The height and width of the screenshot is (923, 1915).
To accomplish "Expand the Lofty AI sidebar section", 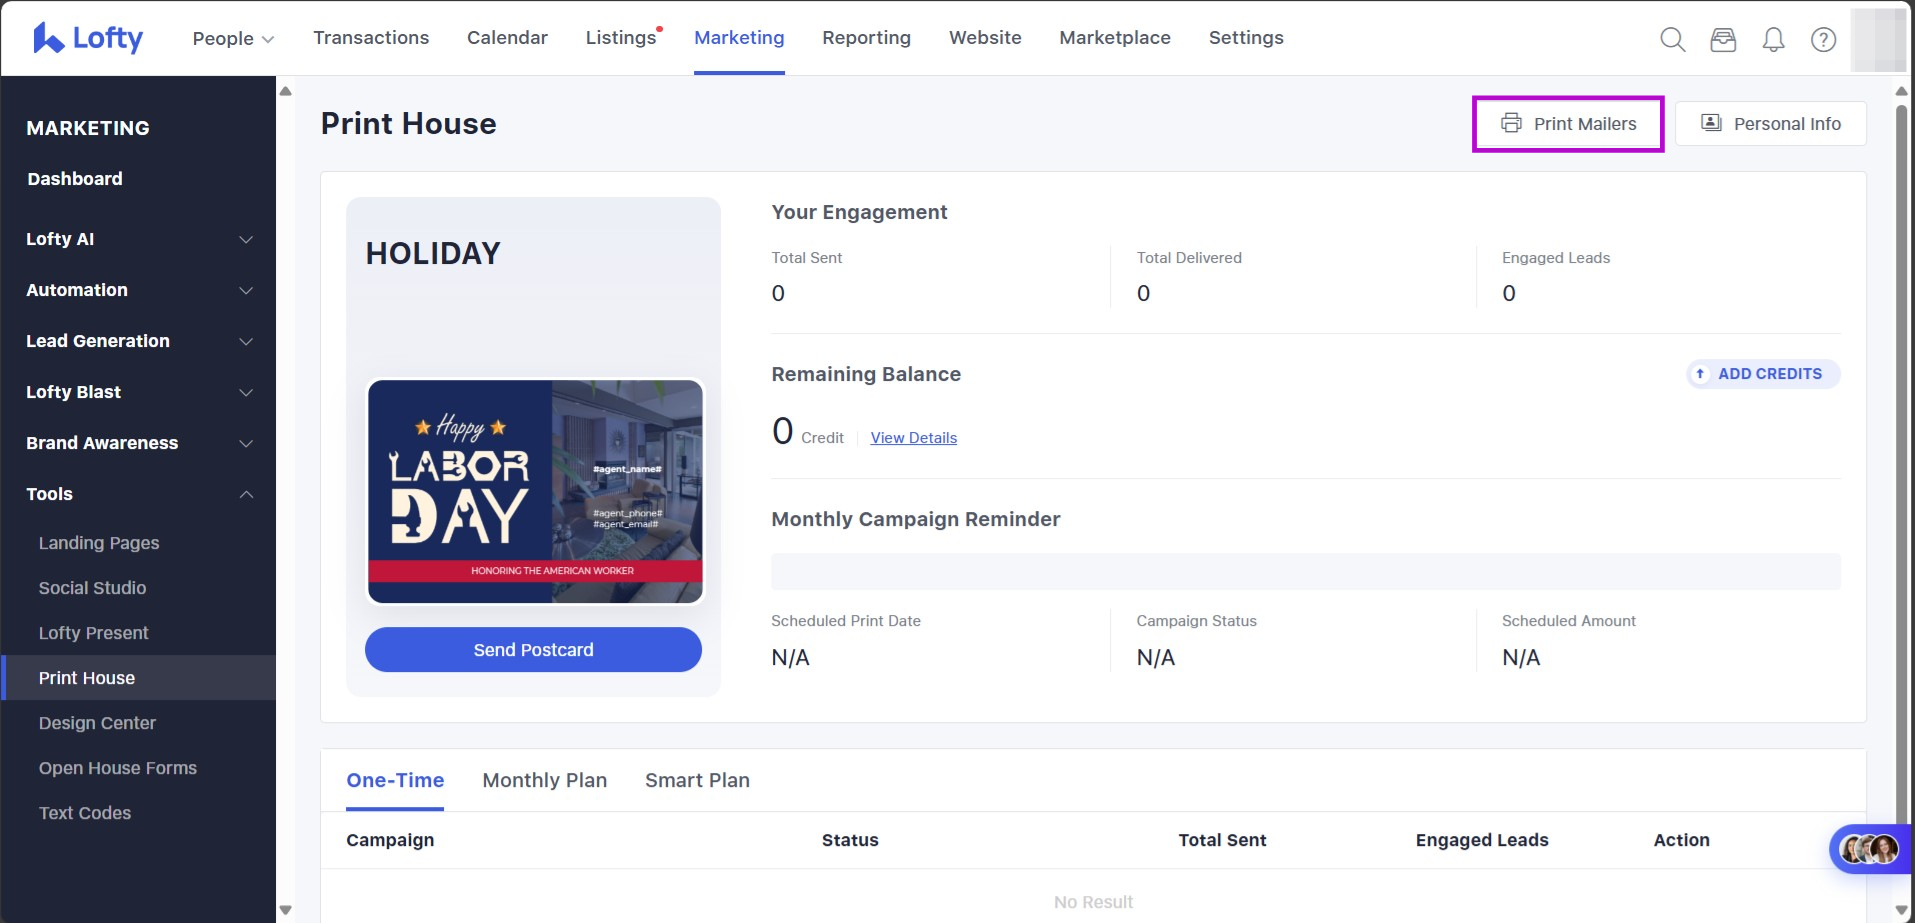I will pyautogui.click(x=138, y=239).
